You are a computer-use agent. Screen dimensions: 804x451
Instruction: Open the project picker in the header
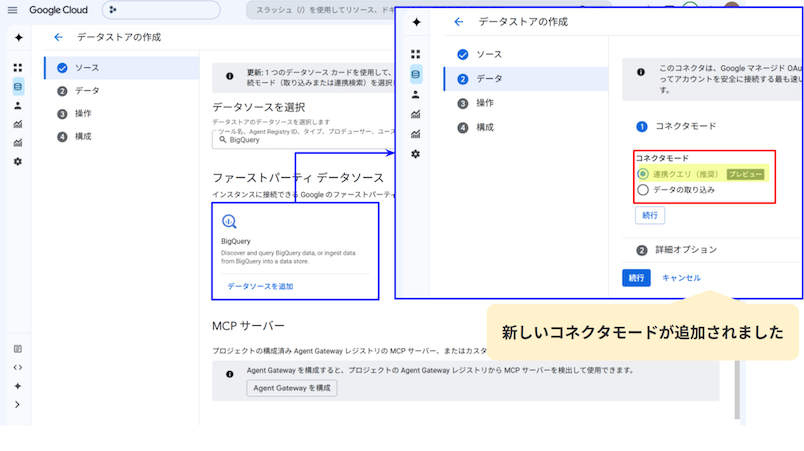pos(161,10)
